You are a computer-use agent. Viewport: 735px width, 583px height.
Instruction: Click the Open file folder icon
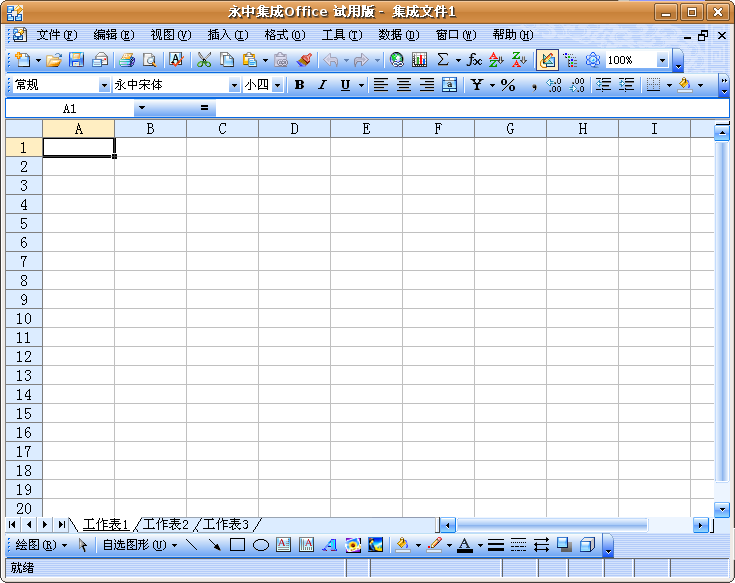coord(54,60)
